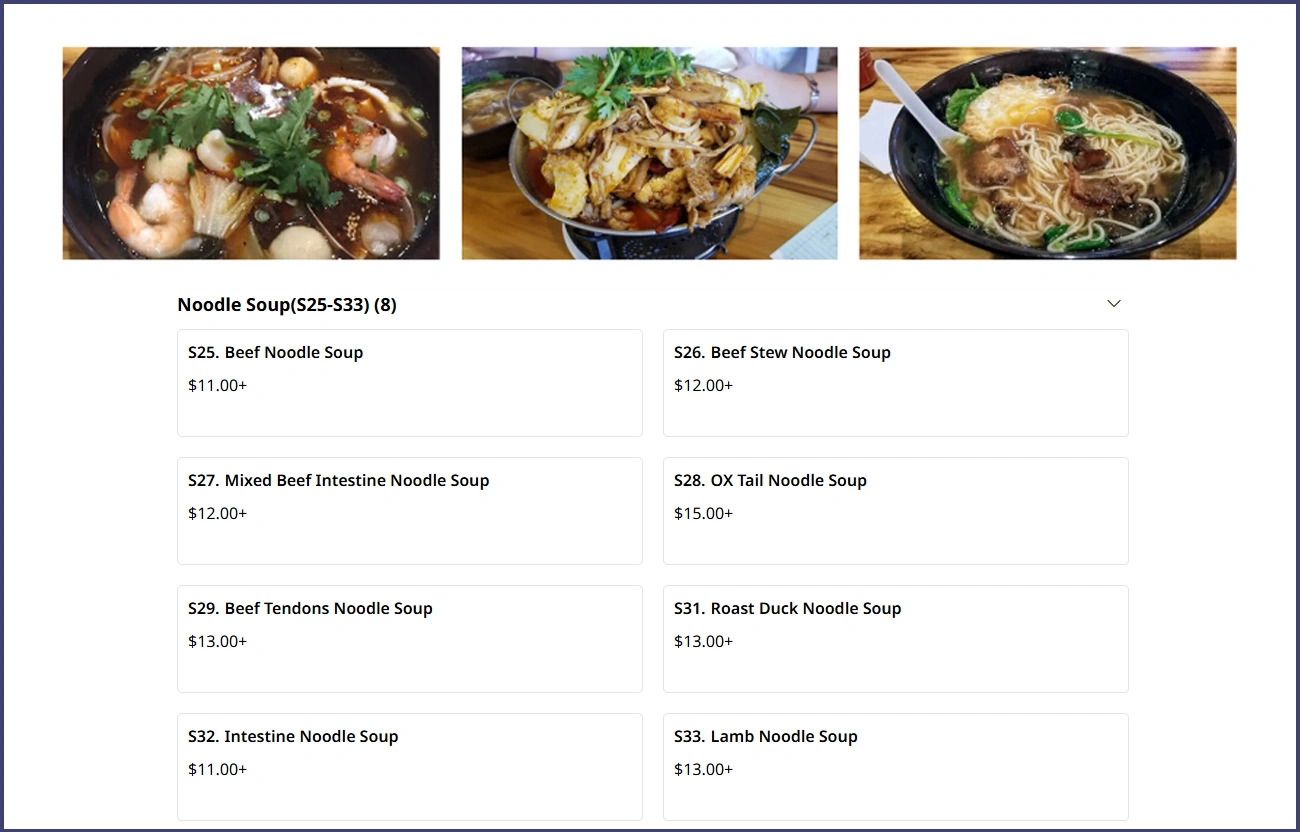Click the $12.00+ price under Beef Stew
Screen dimensions: 1300x832
point(703,385)
